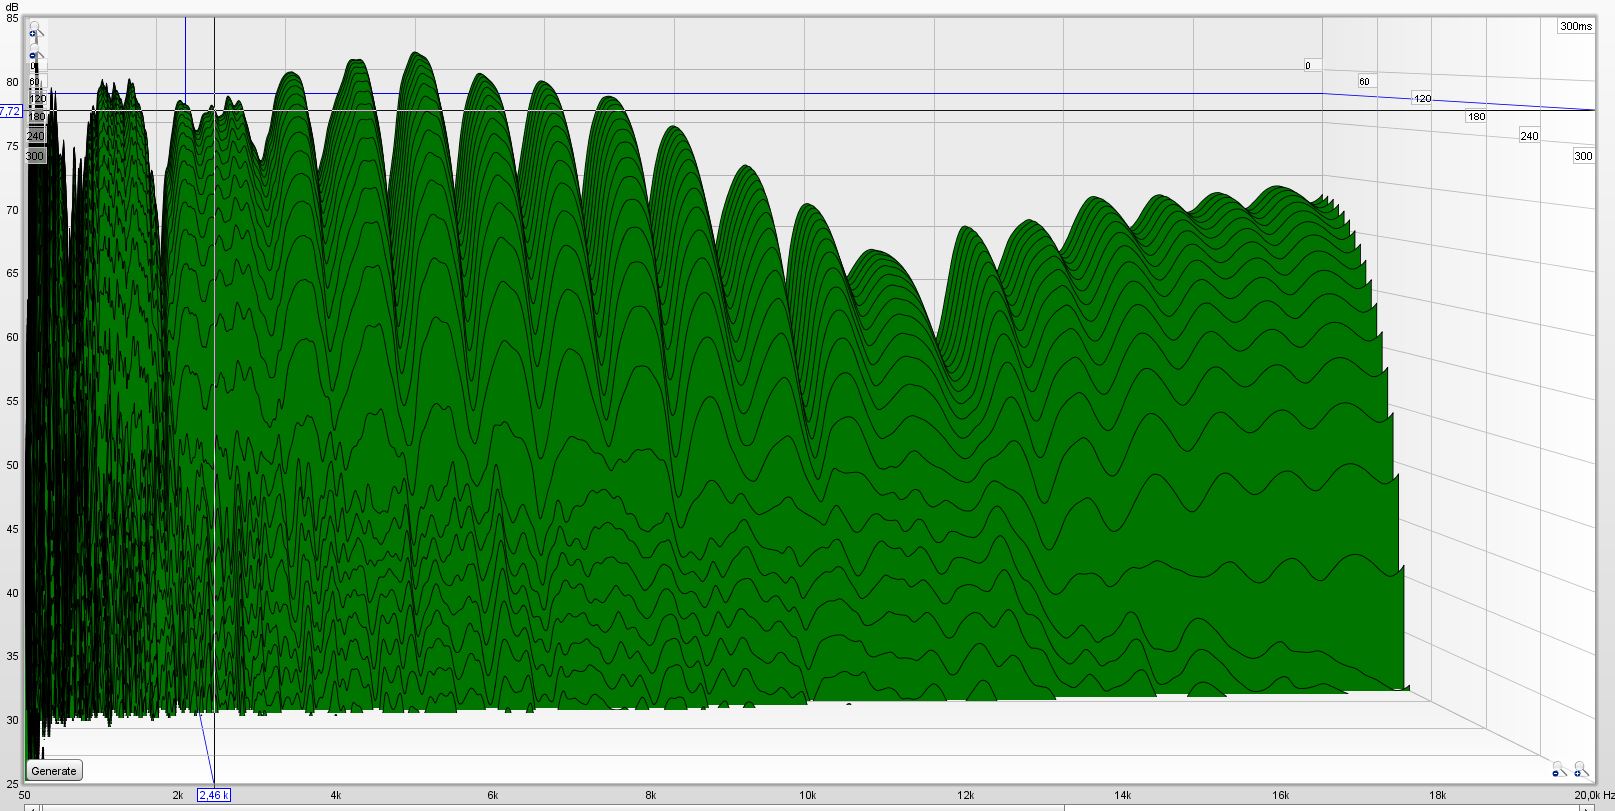Click the 300 slice label on the right time axis

tap(1583, 156)
